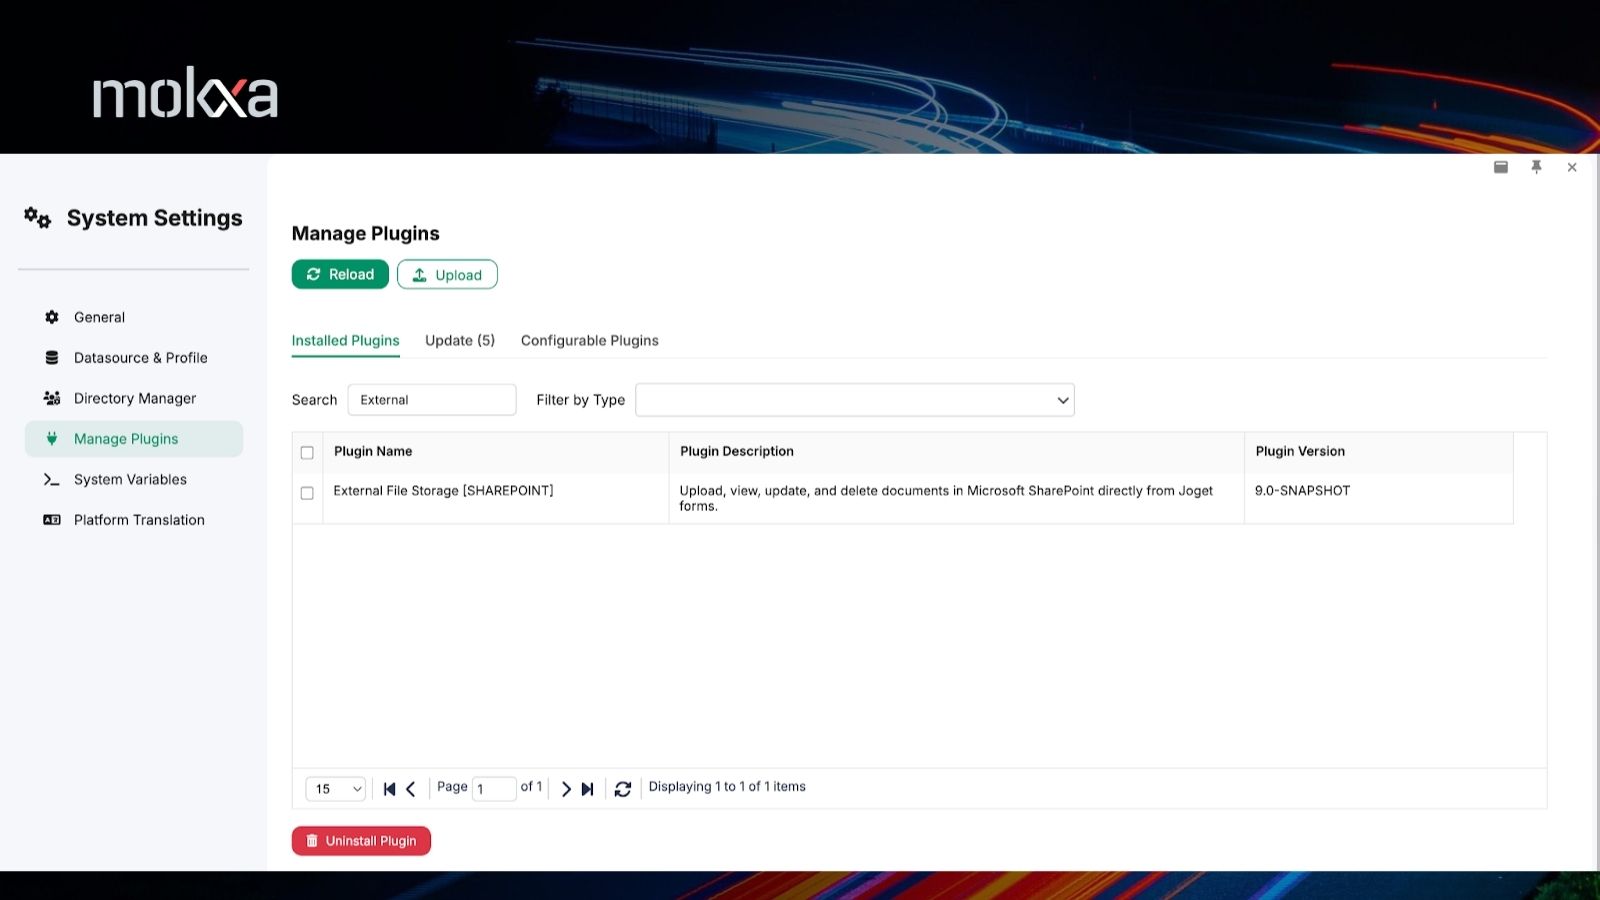
Task: Click the Upload button
Action: click(447, 275)
